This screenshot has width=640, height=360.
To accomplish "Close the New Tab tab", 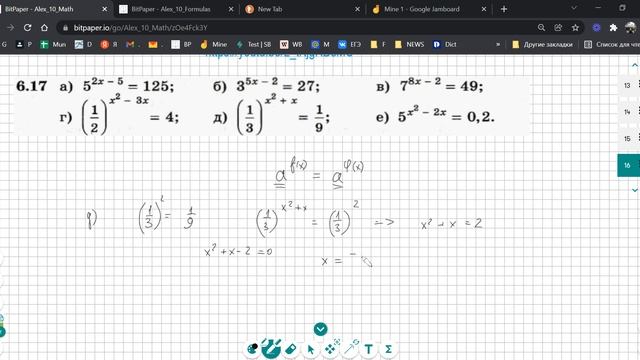I will (358, 9).
